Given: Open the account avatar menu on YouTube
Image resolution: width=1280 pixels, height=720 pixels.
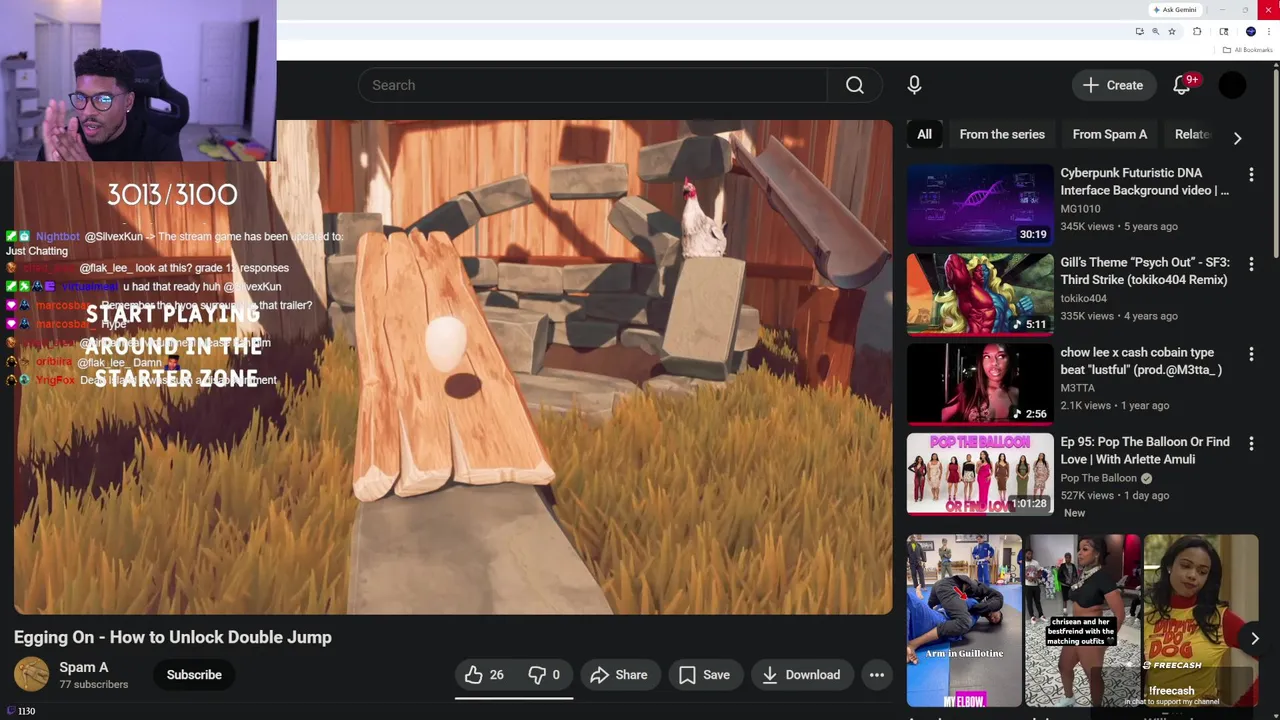Looking at the screenshot, I should pos(1232,85).
